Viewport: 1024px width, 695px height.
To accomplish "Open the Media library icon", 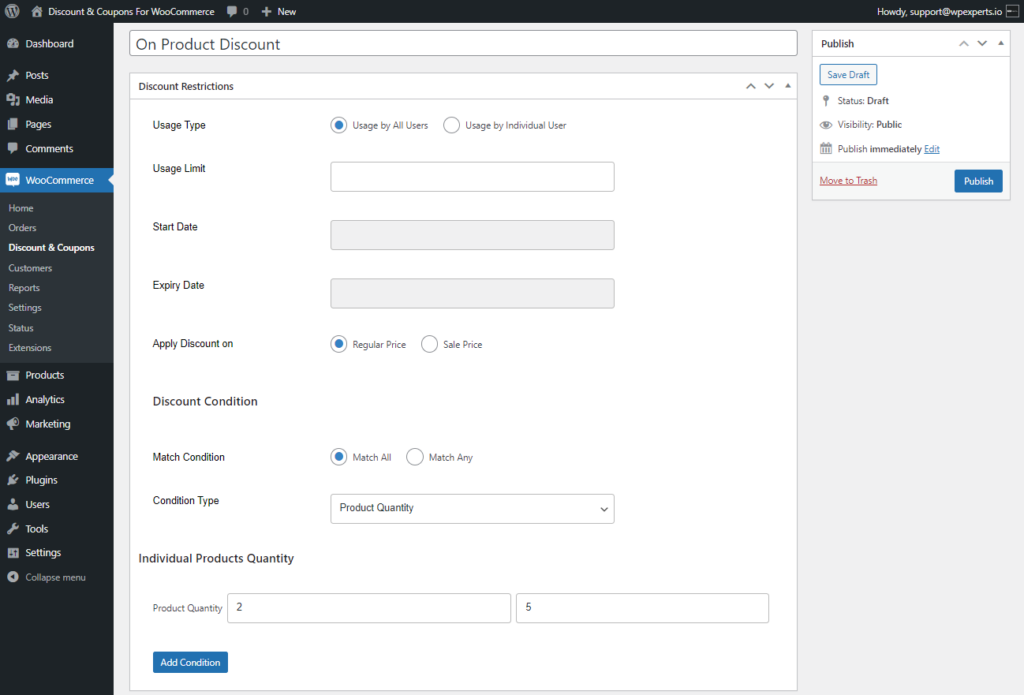I will [12, 99].
